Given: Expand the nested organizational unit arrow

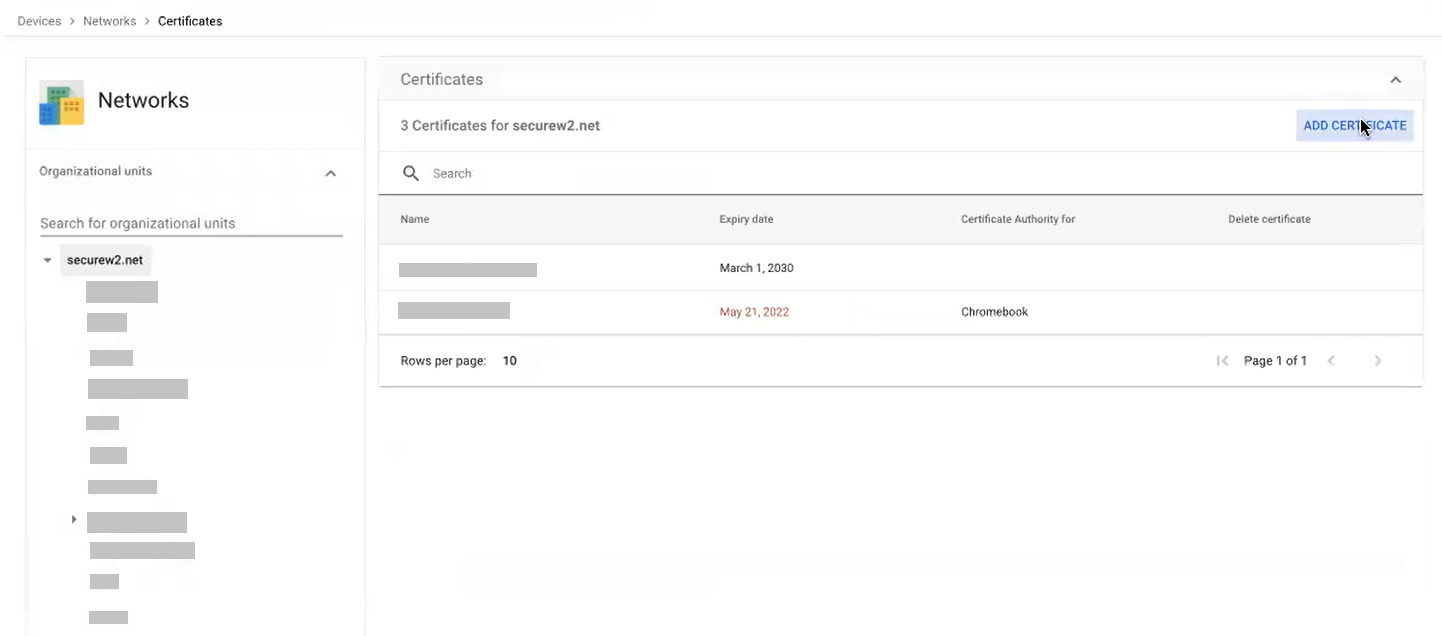Looking at the screenshot, I should (x=74, y=520).
